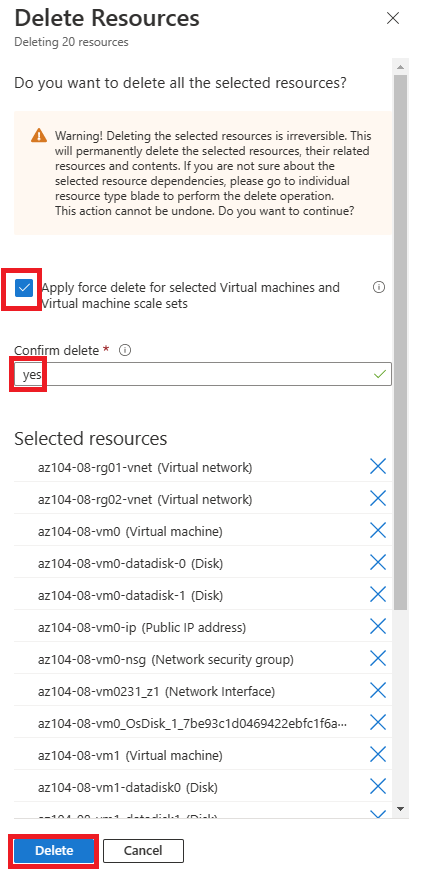Remove az104-08-vm1 Virtual machine from list
Screen dimensions: 425x875
coord(378,755)
